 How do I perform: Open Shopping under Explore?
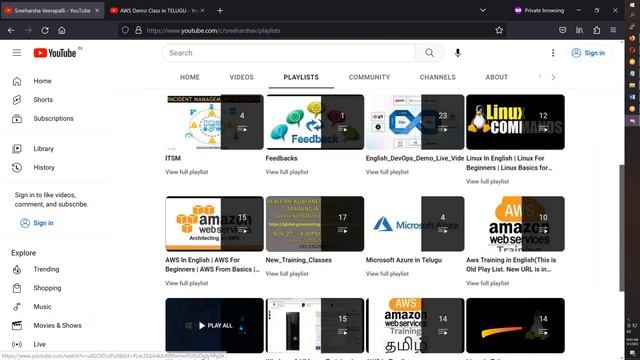47,288
